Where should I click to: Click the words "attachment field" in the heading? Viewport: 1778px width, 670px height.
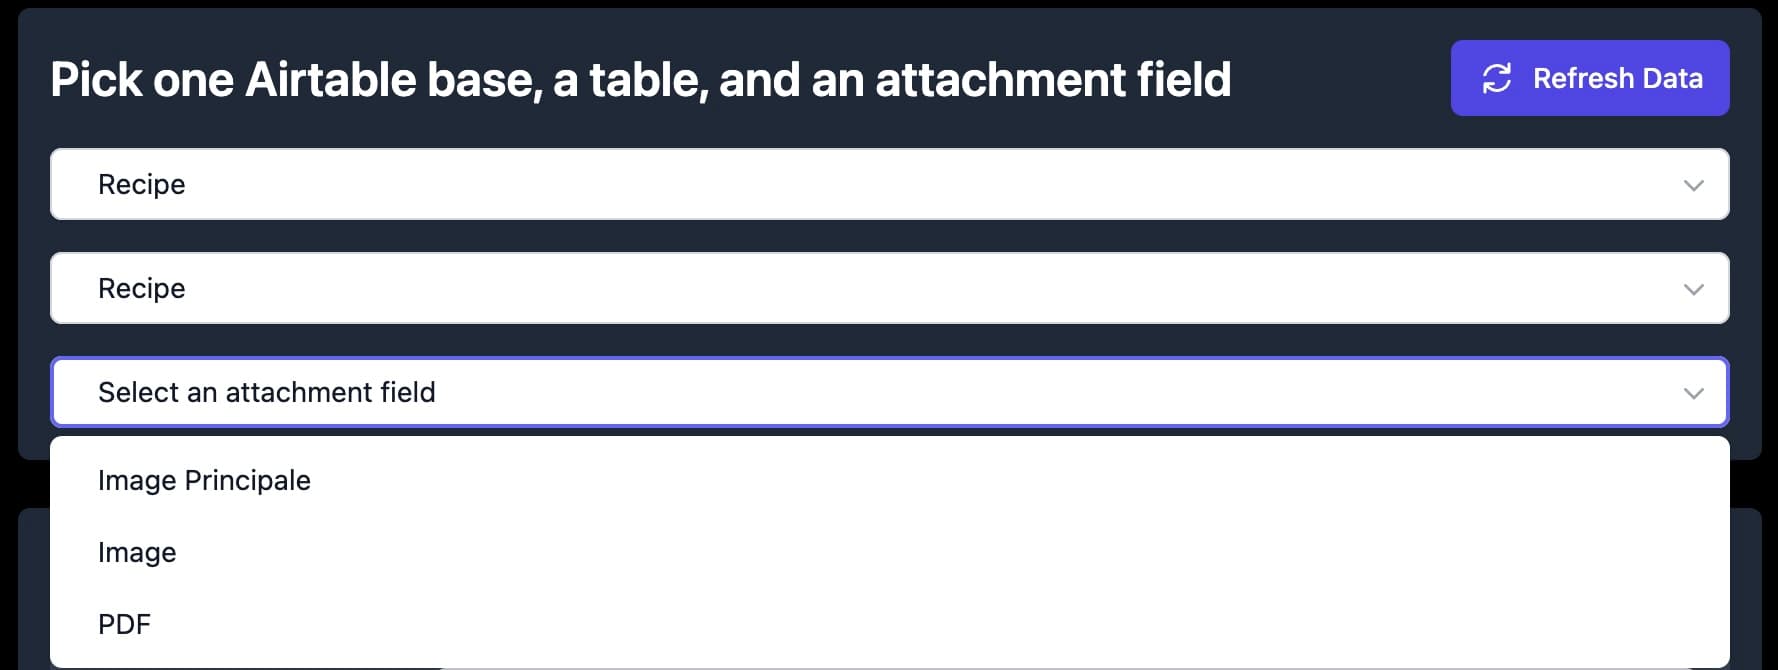click(x=1052, y=80)
